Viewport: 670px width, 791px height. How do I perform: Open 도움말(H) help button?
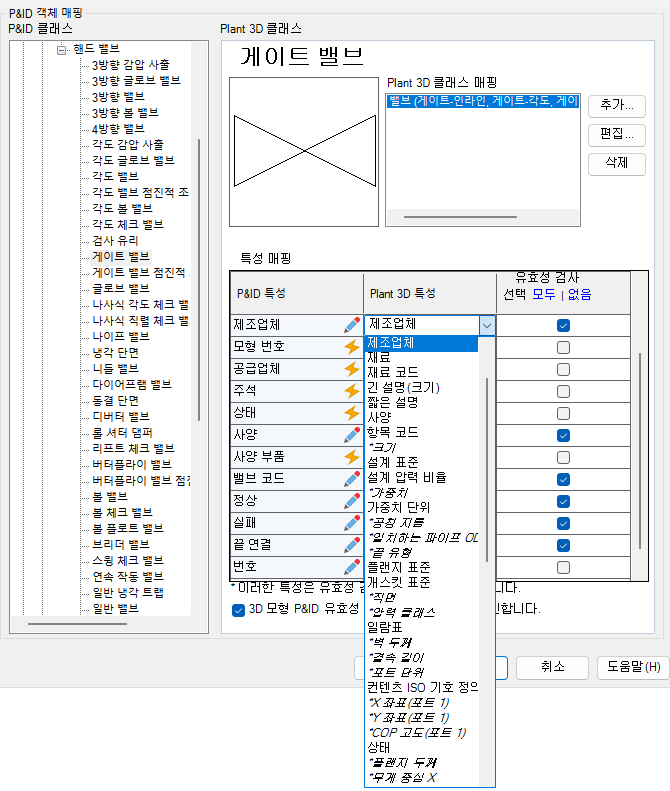[634, 667]
